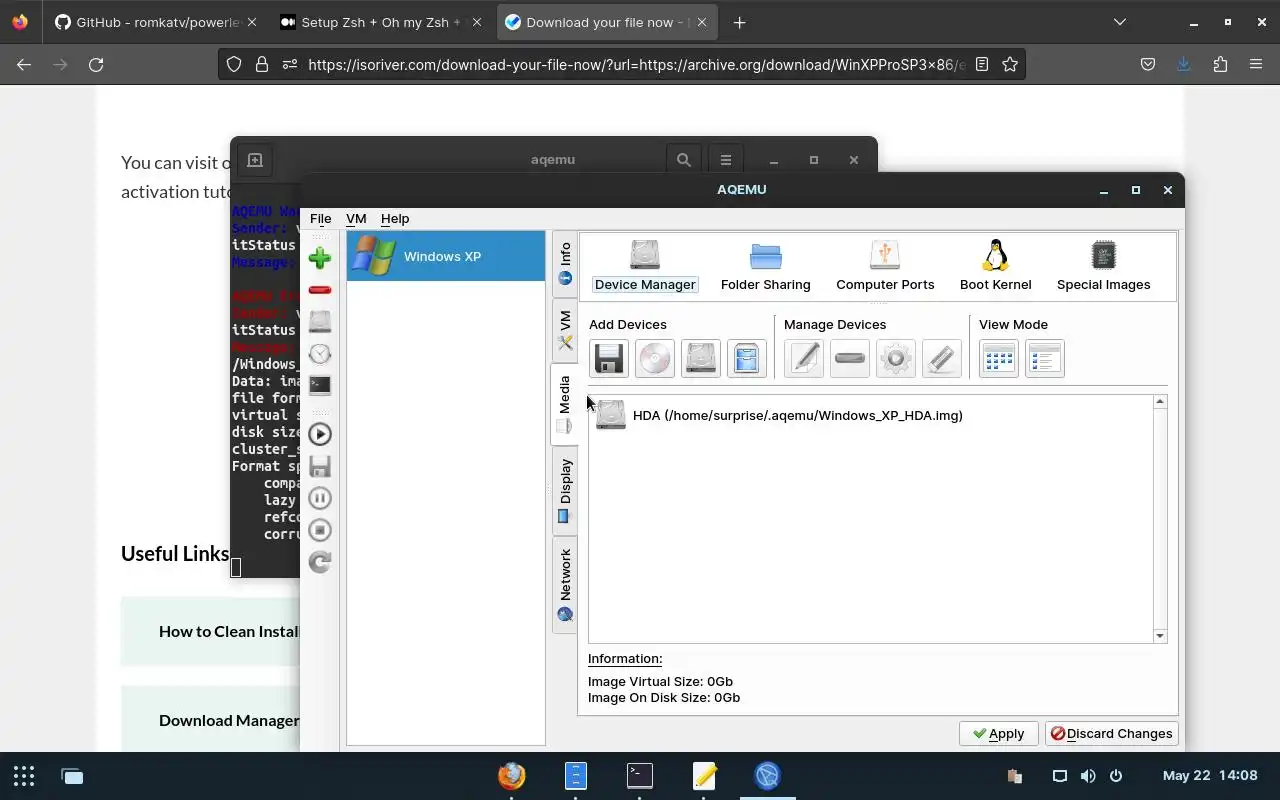This screenshot has width=1280, height=800.
Task: Switch to the Network vertical tab
Action: point(565,585)
